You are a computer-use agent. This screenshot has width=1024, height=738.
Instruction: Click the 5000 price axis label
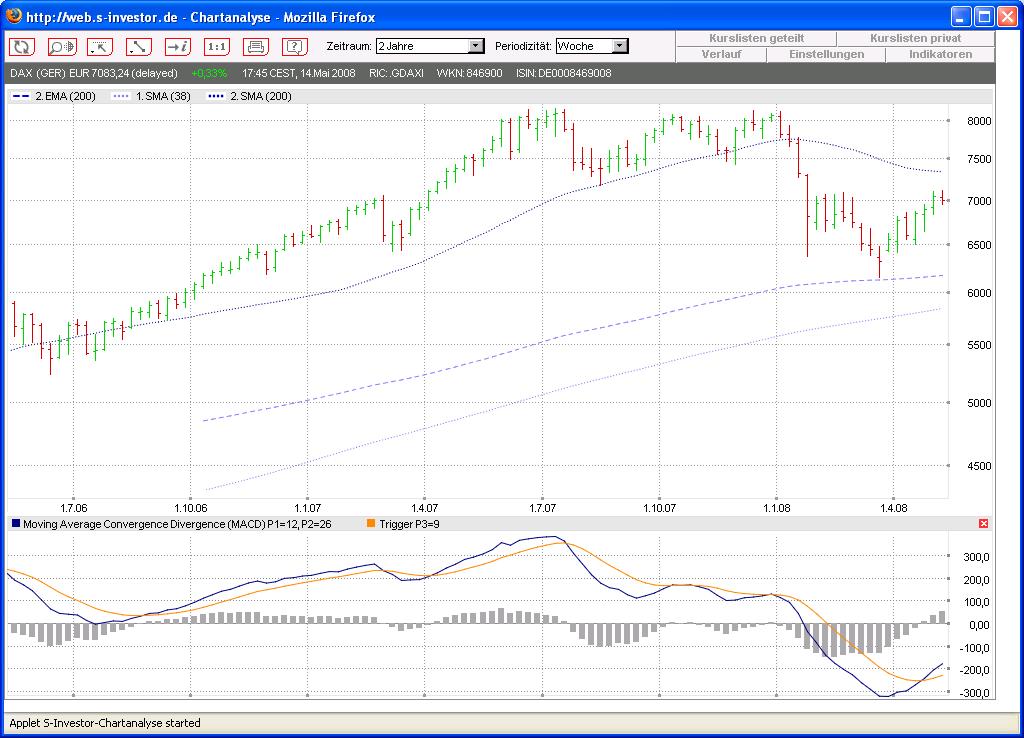(x=979, y=403)
